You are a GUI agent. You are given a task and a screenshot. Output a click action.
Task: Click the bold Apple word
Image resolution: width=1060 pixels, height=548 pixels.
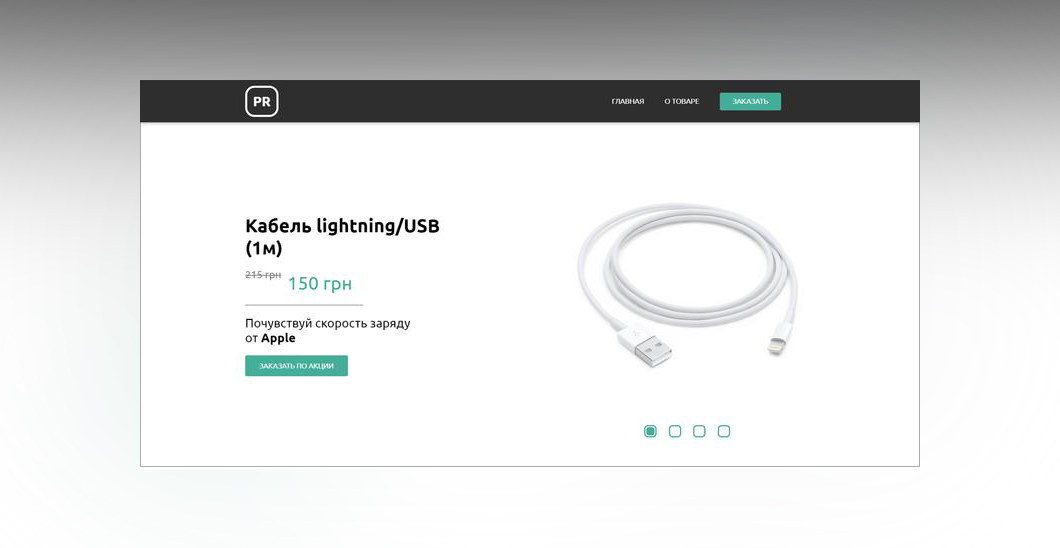[x=279, y=338]
